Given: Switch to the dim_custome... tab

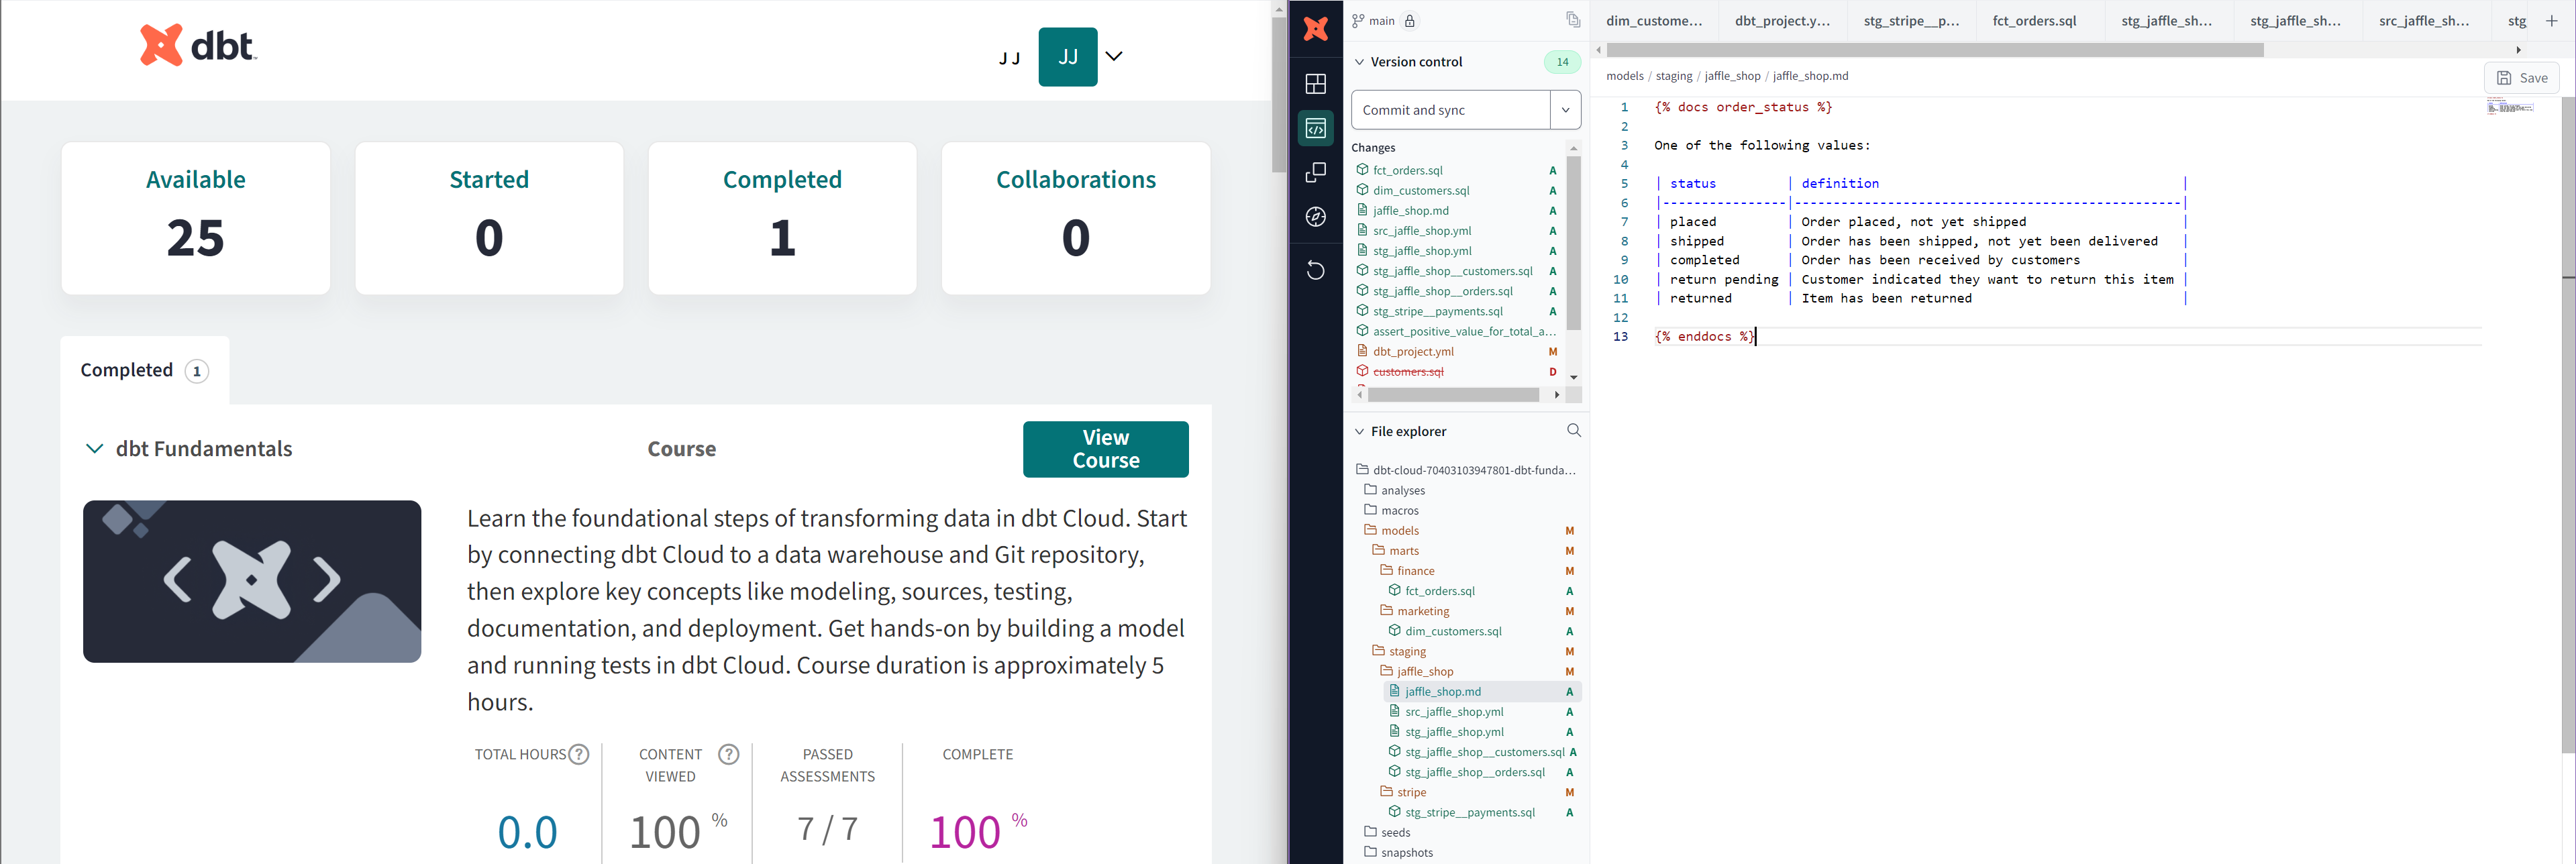Looking at the screenshot, I should pos(1653,21).
